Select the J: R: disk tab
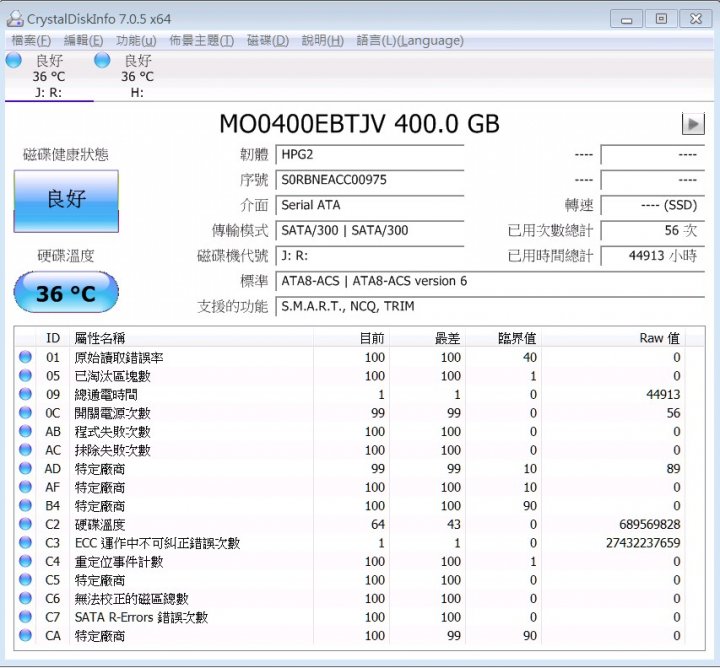Screen dimensions: 720x668 coord(49,76)
